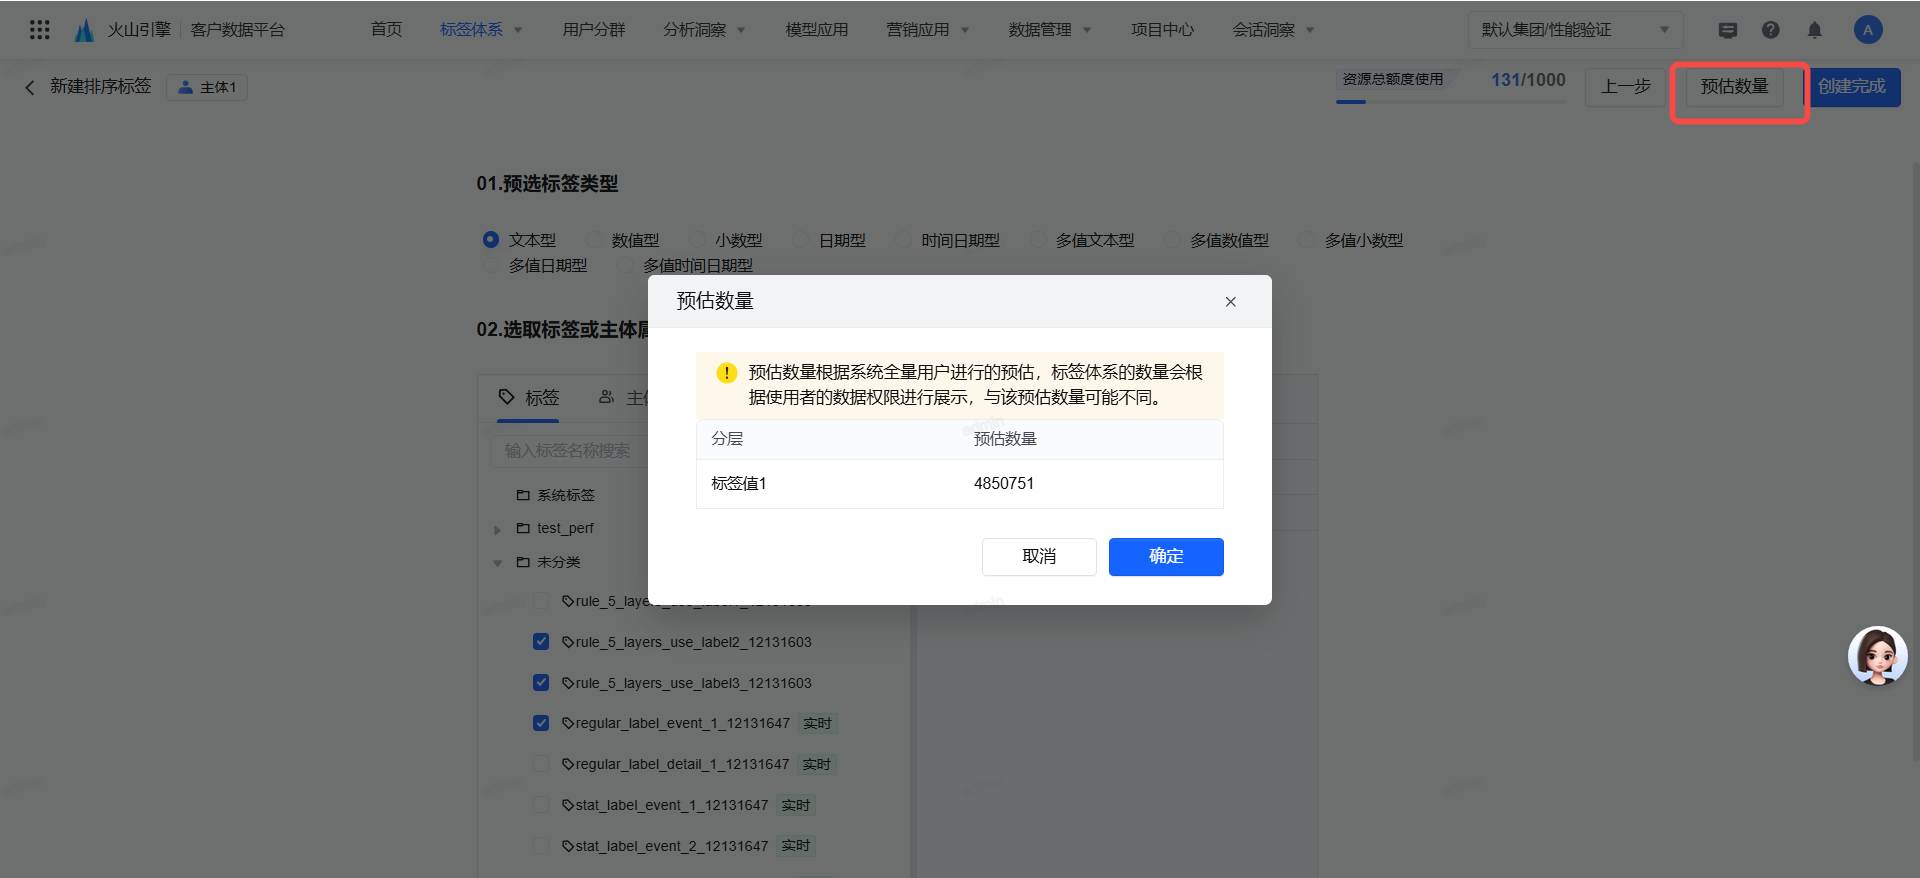
Task: Click the 资源总额度使用 progress bar
Action: pyautogui.click(x=1450, y=101)
